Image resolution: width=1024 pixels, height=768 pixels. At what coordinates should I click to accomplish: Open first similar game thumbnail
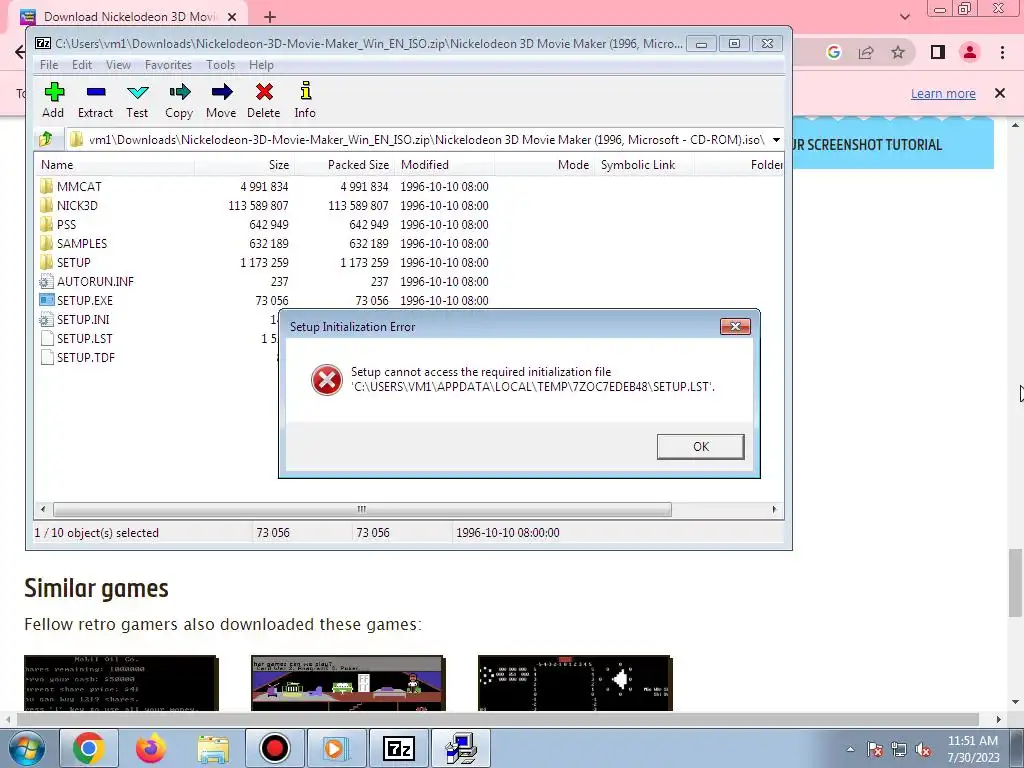[121, 683]
